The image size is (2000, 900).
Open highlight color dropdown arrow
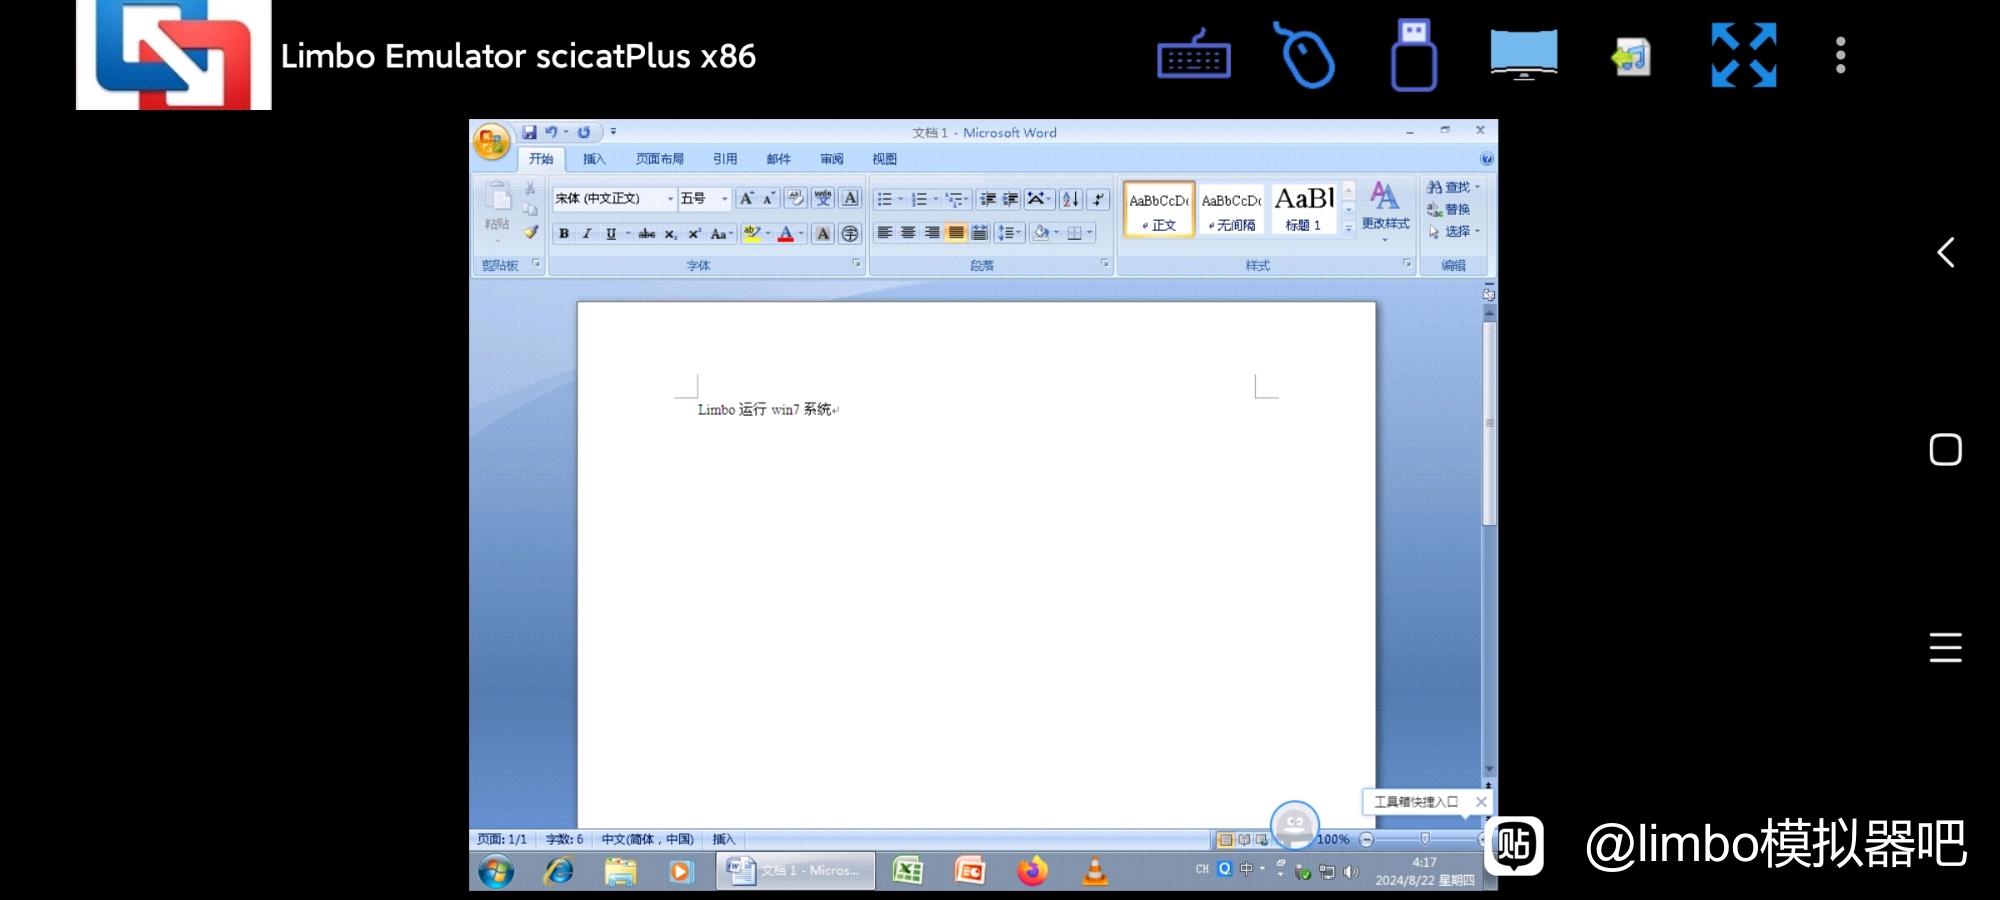[768, 233]
